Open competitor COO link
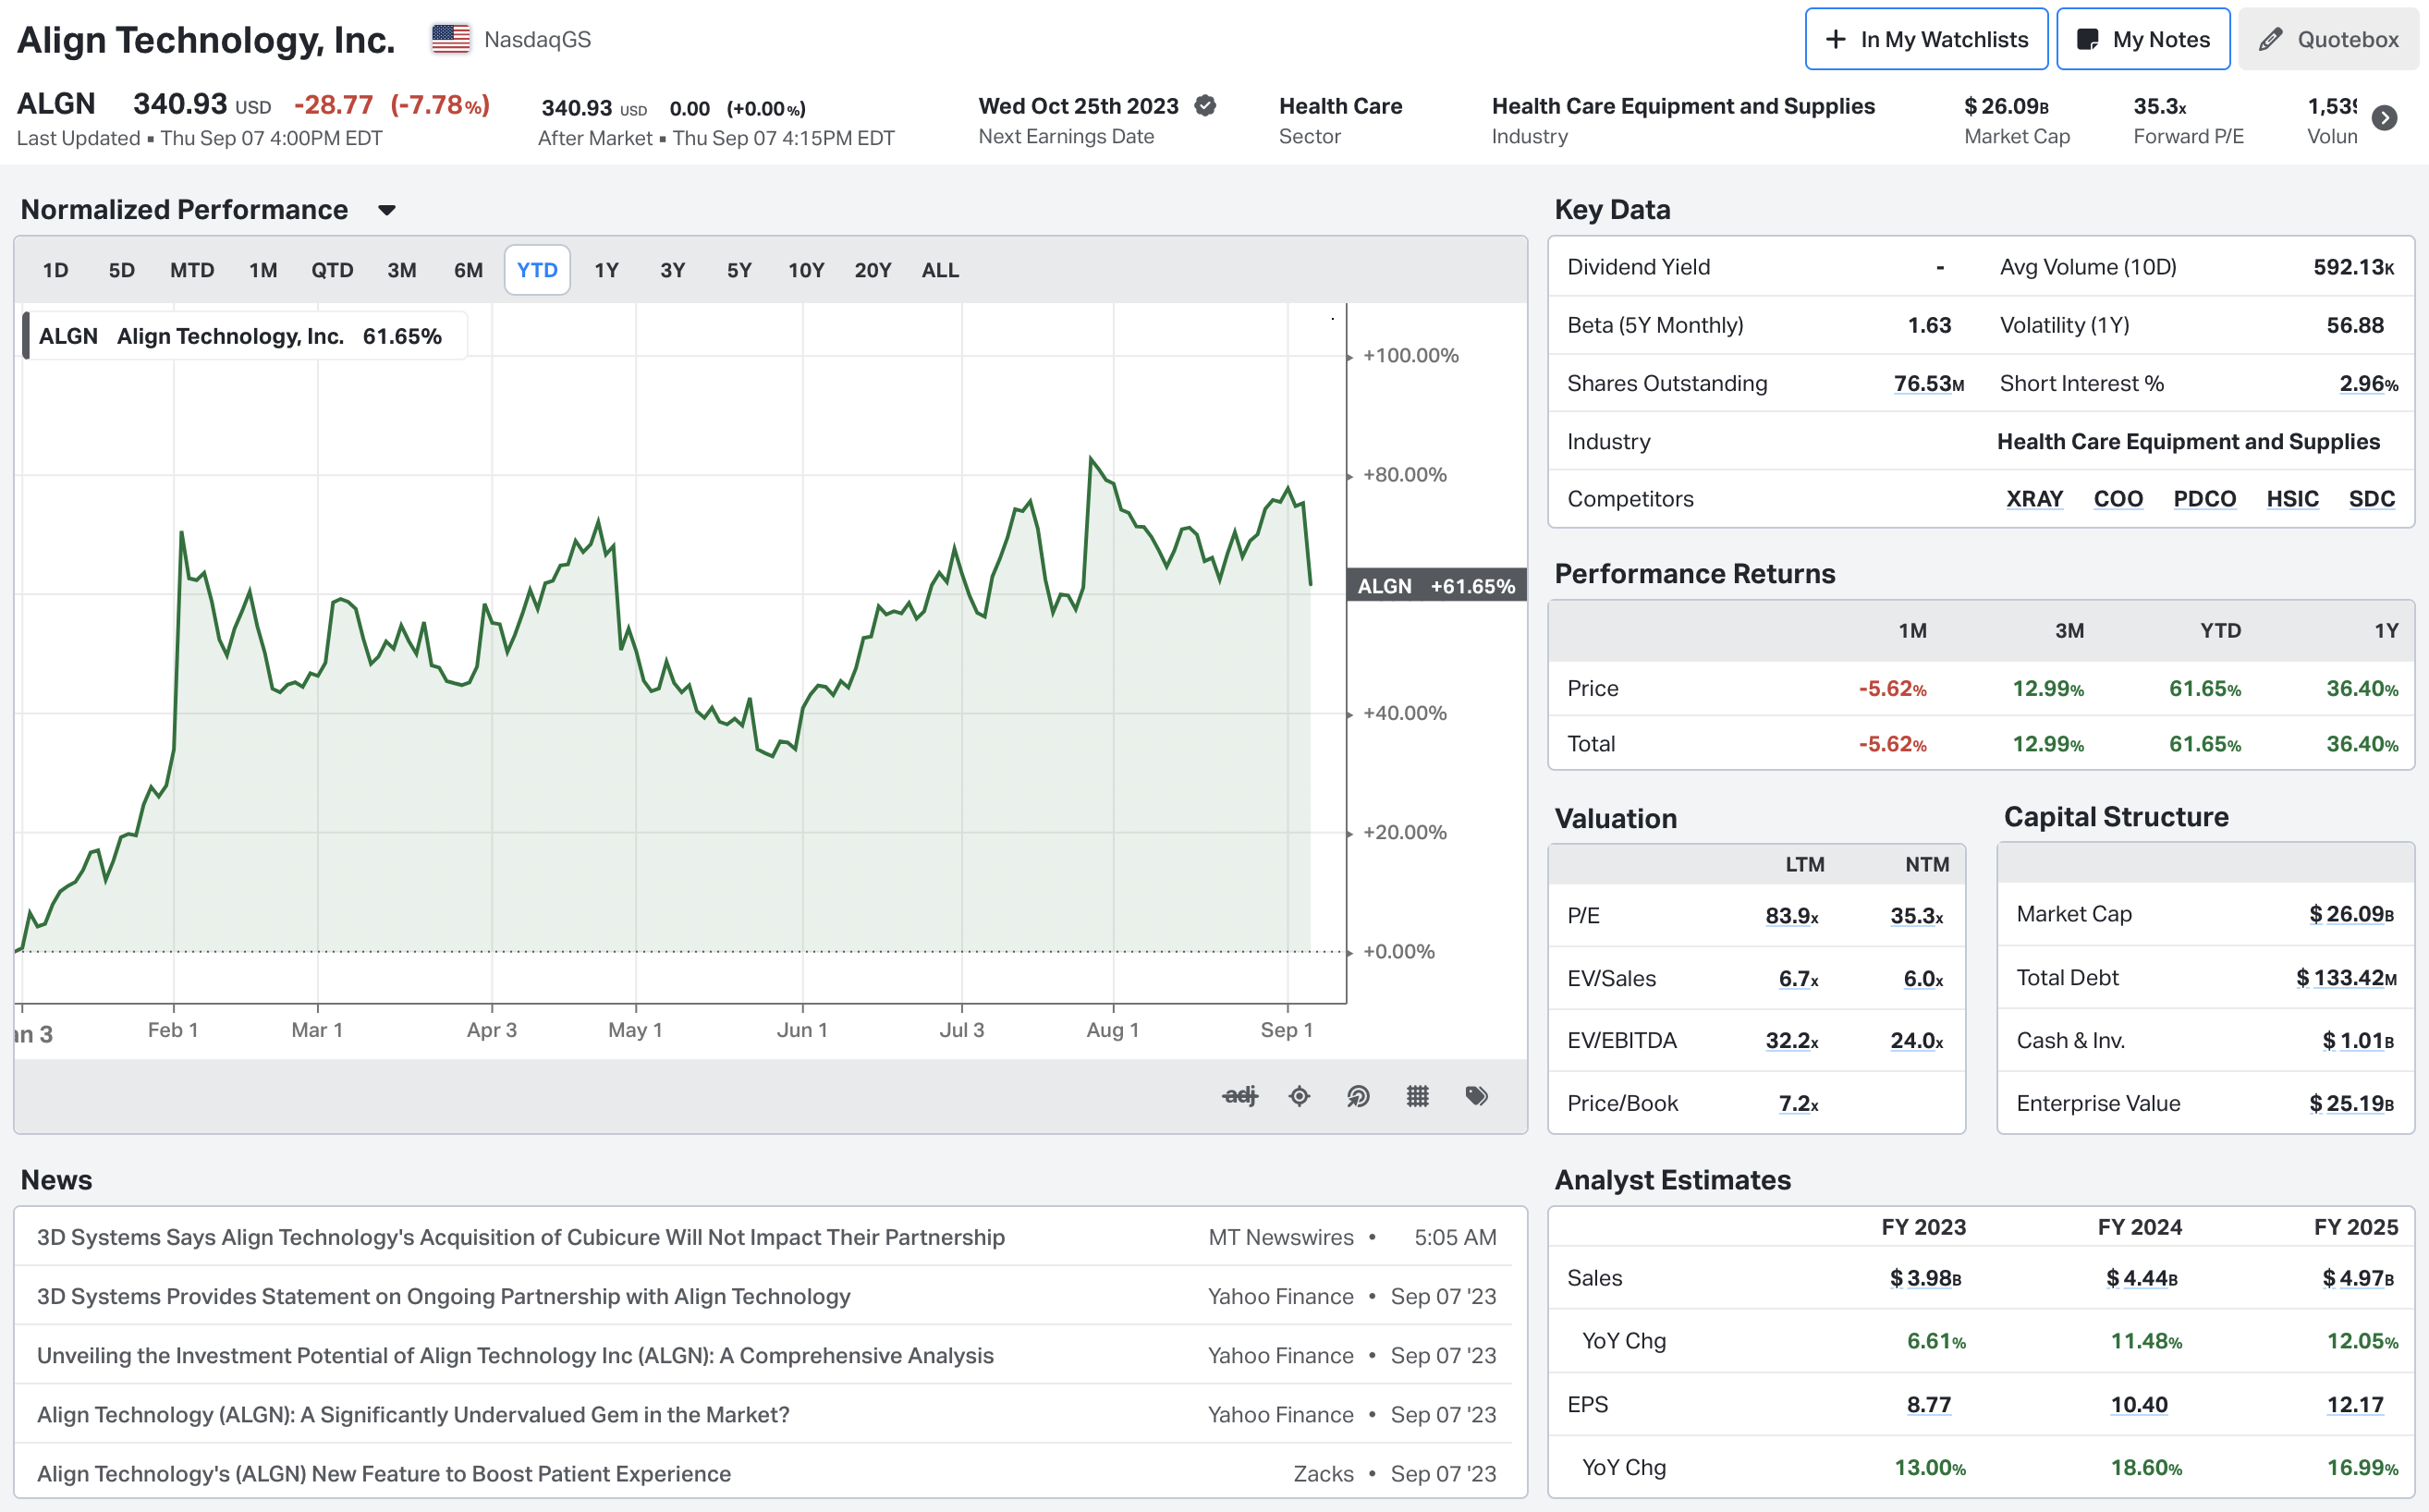The image size is (2429, 1512). (x=2118, y=499)
